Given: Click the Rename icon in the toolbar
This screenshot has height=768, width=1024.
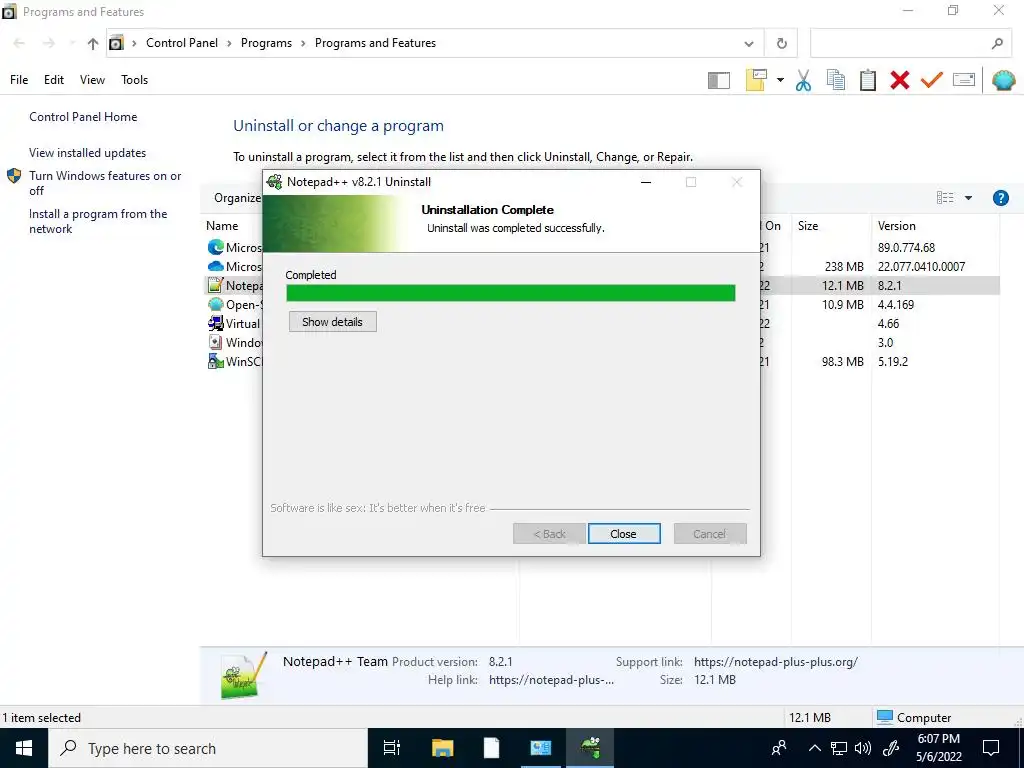Looking at the screenshot, I should point(964,80).
